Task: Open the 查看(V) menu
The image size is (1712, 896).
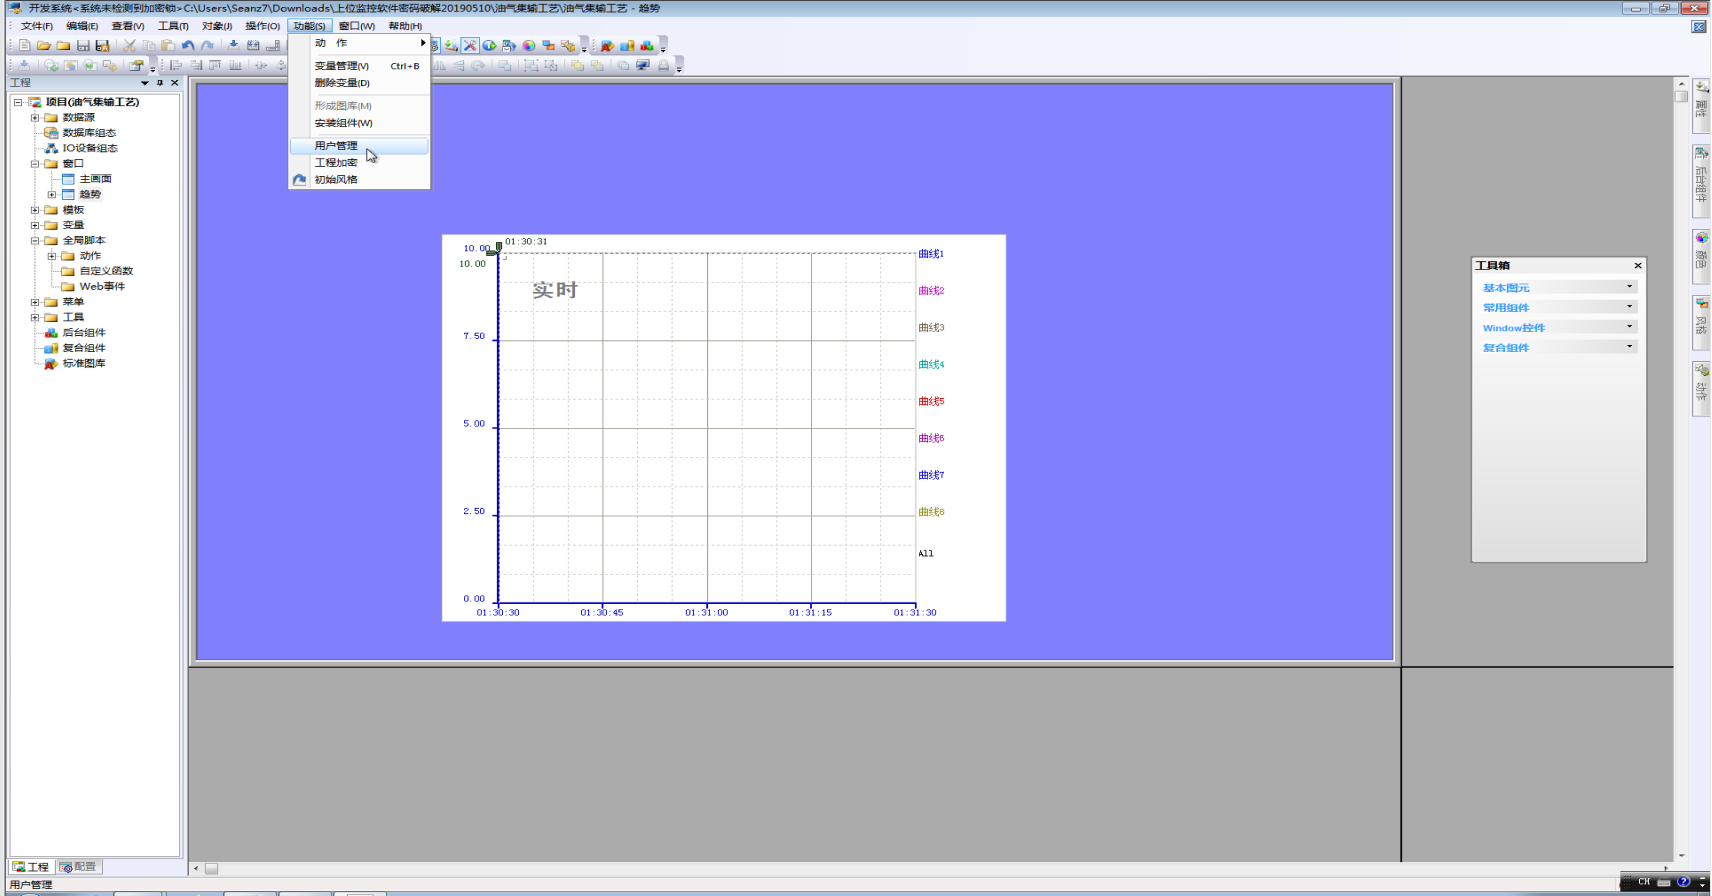Action: point(128,26)
